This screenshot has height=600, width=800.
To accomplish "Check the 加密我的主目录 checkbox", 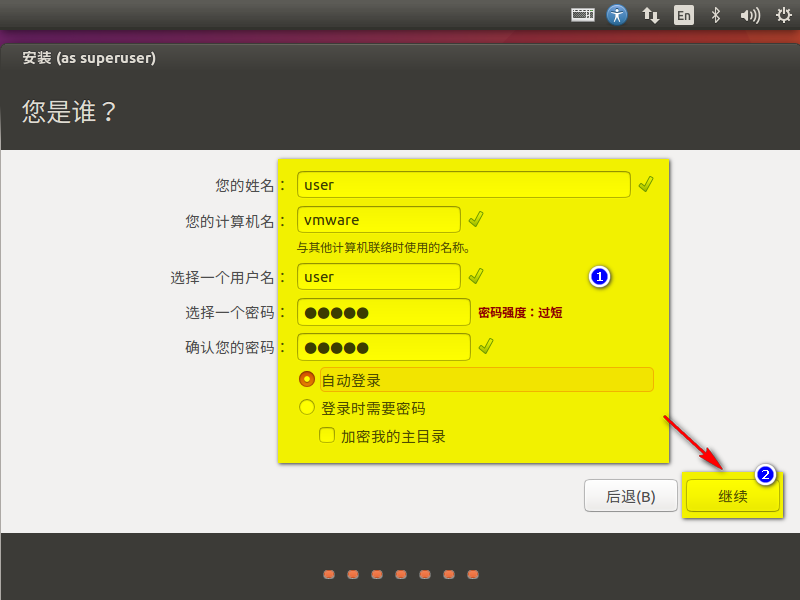I will tap(327, 435).
